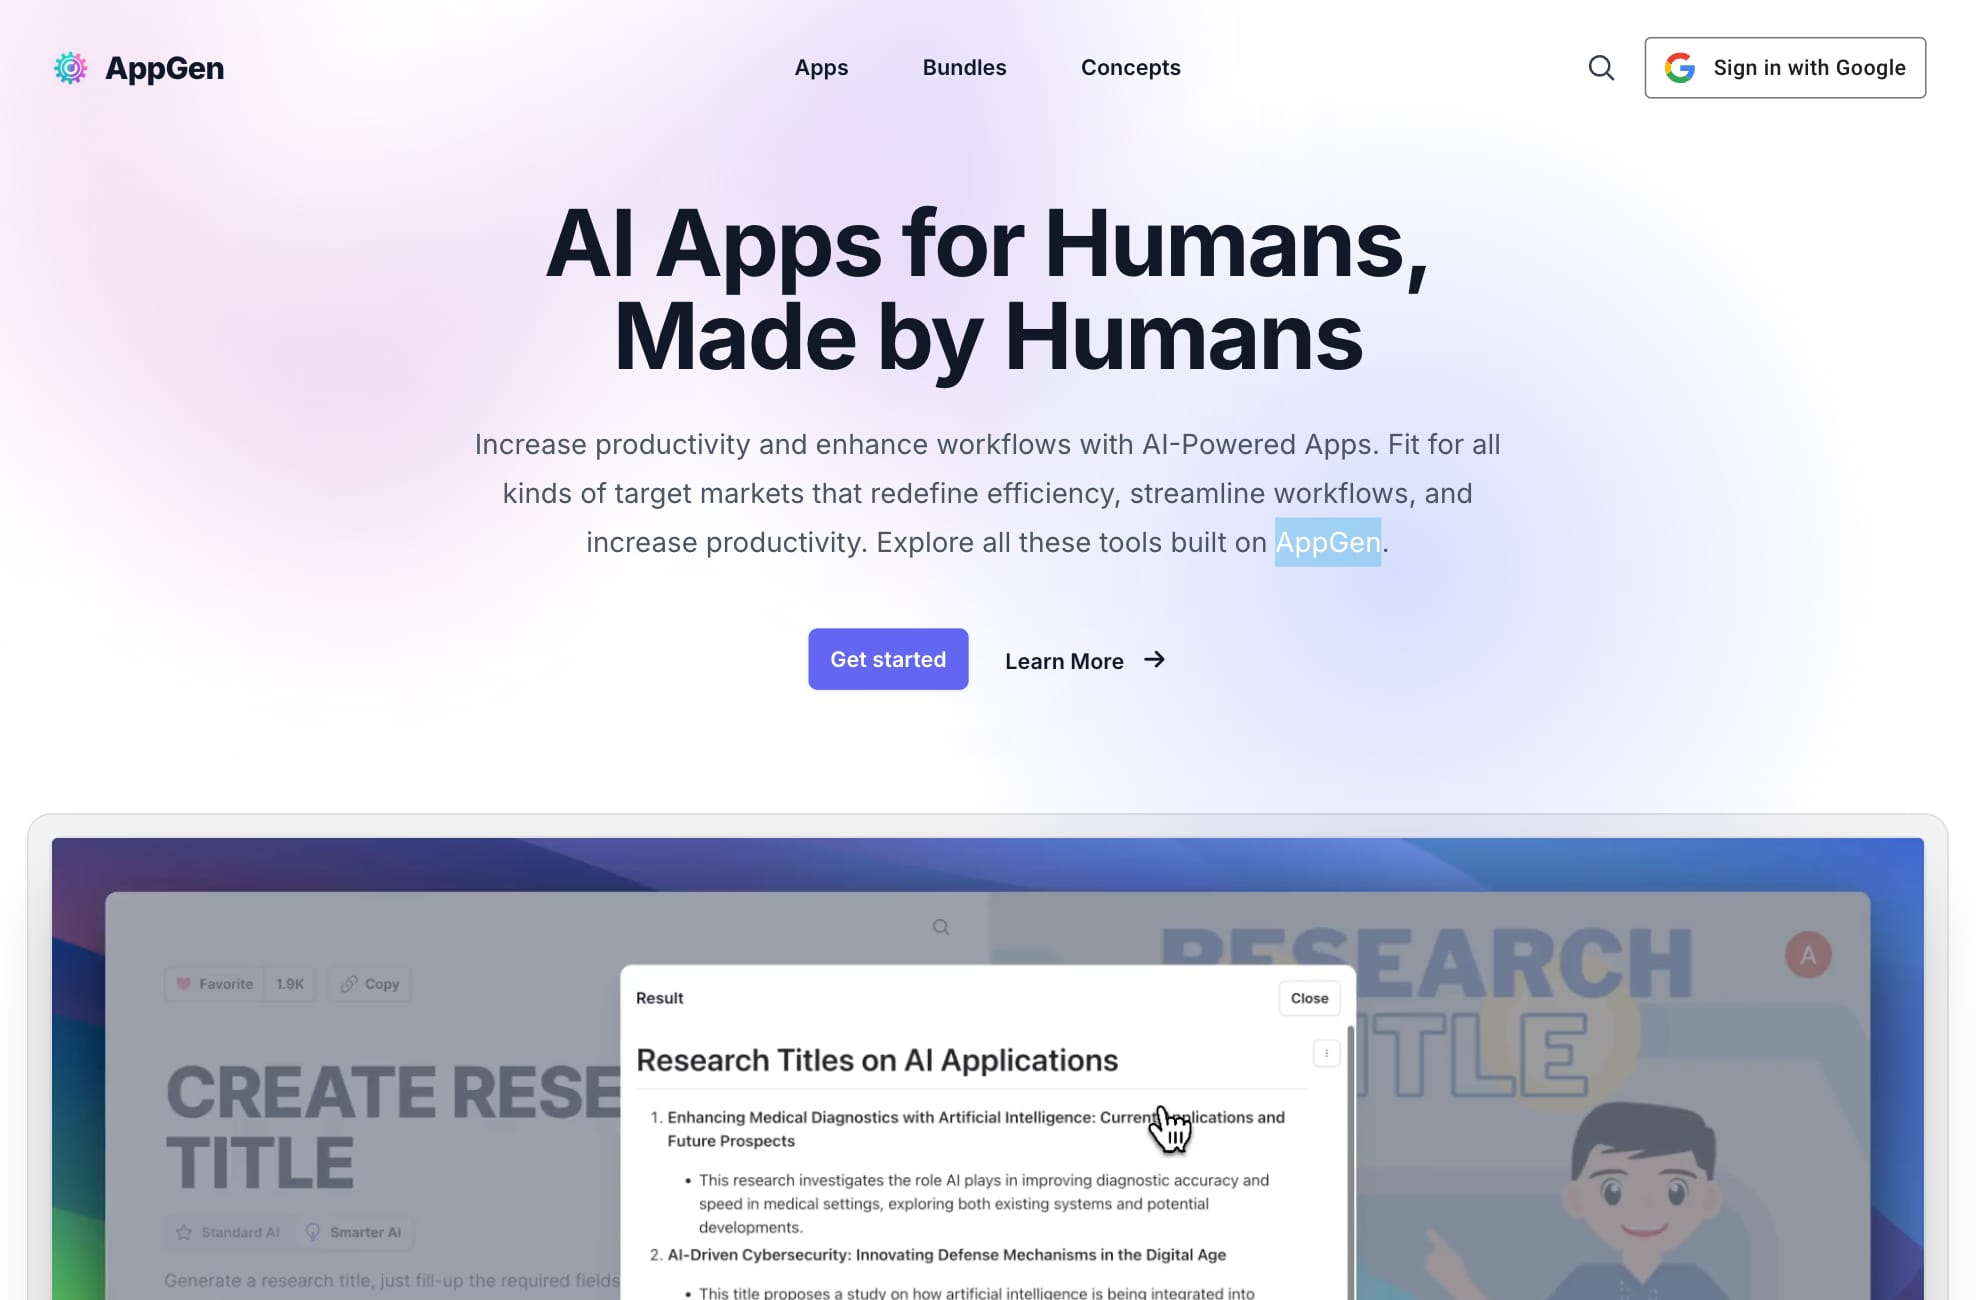
Task: Open the Bundles navigation menu
Action: [x=963, y=67]
